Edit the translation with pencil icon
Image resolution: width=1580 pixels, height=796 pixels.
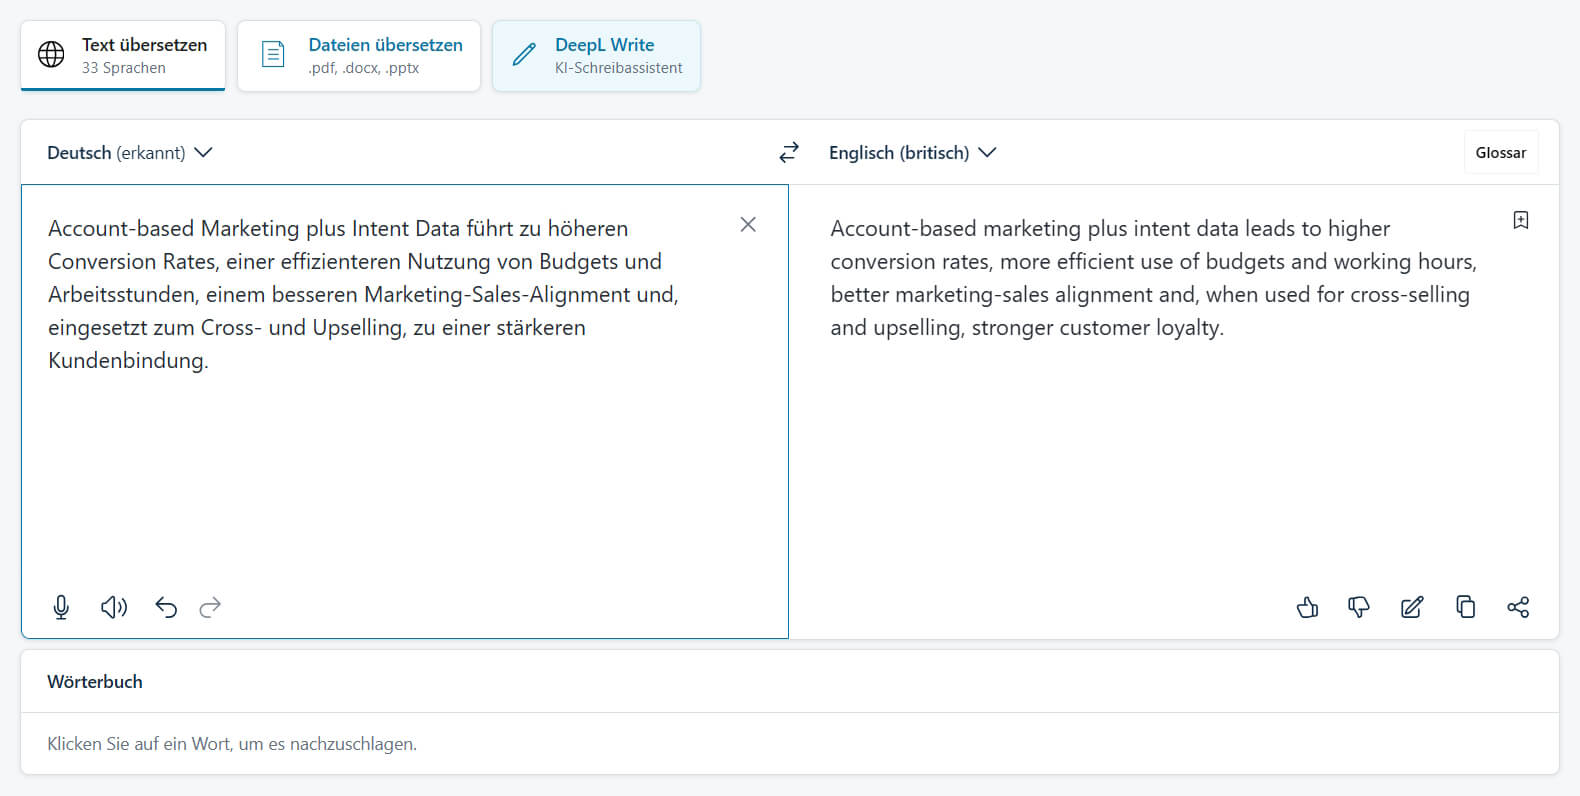tap(1412, 607)
